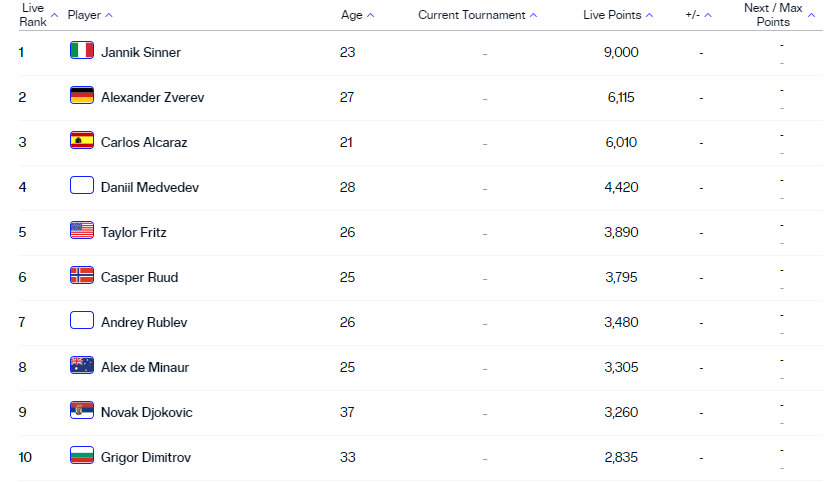Image resolution: width=840 pixels, height=482 pixels.
Task: Open Jannik Sinner's player profile link
Action: [141, 52]
